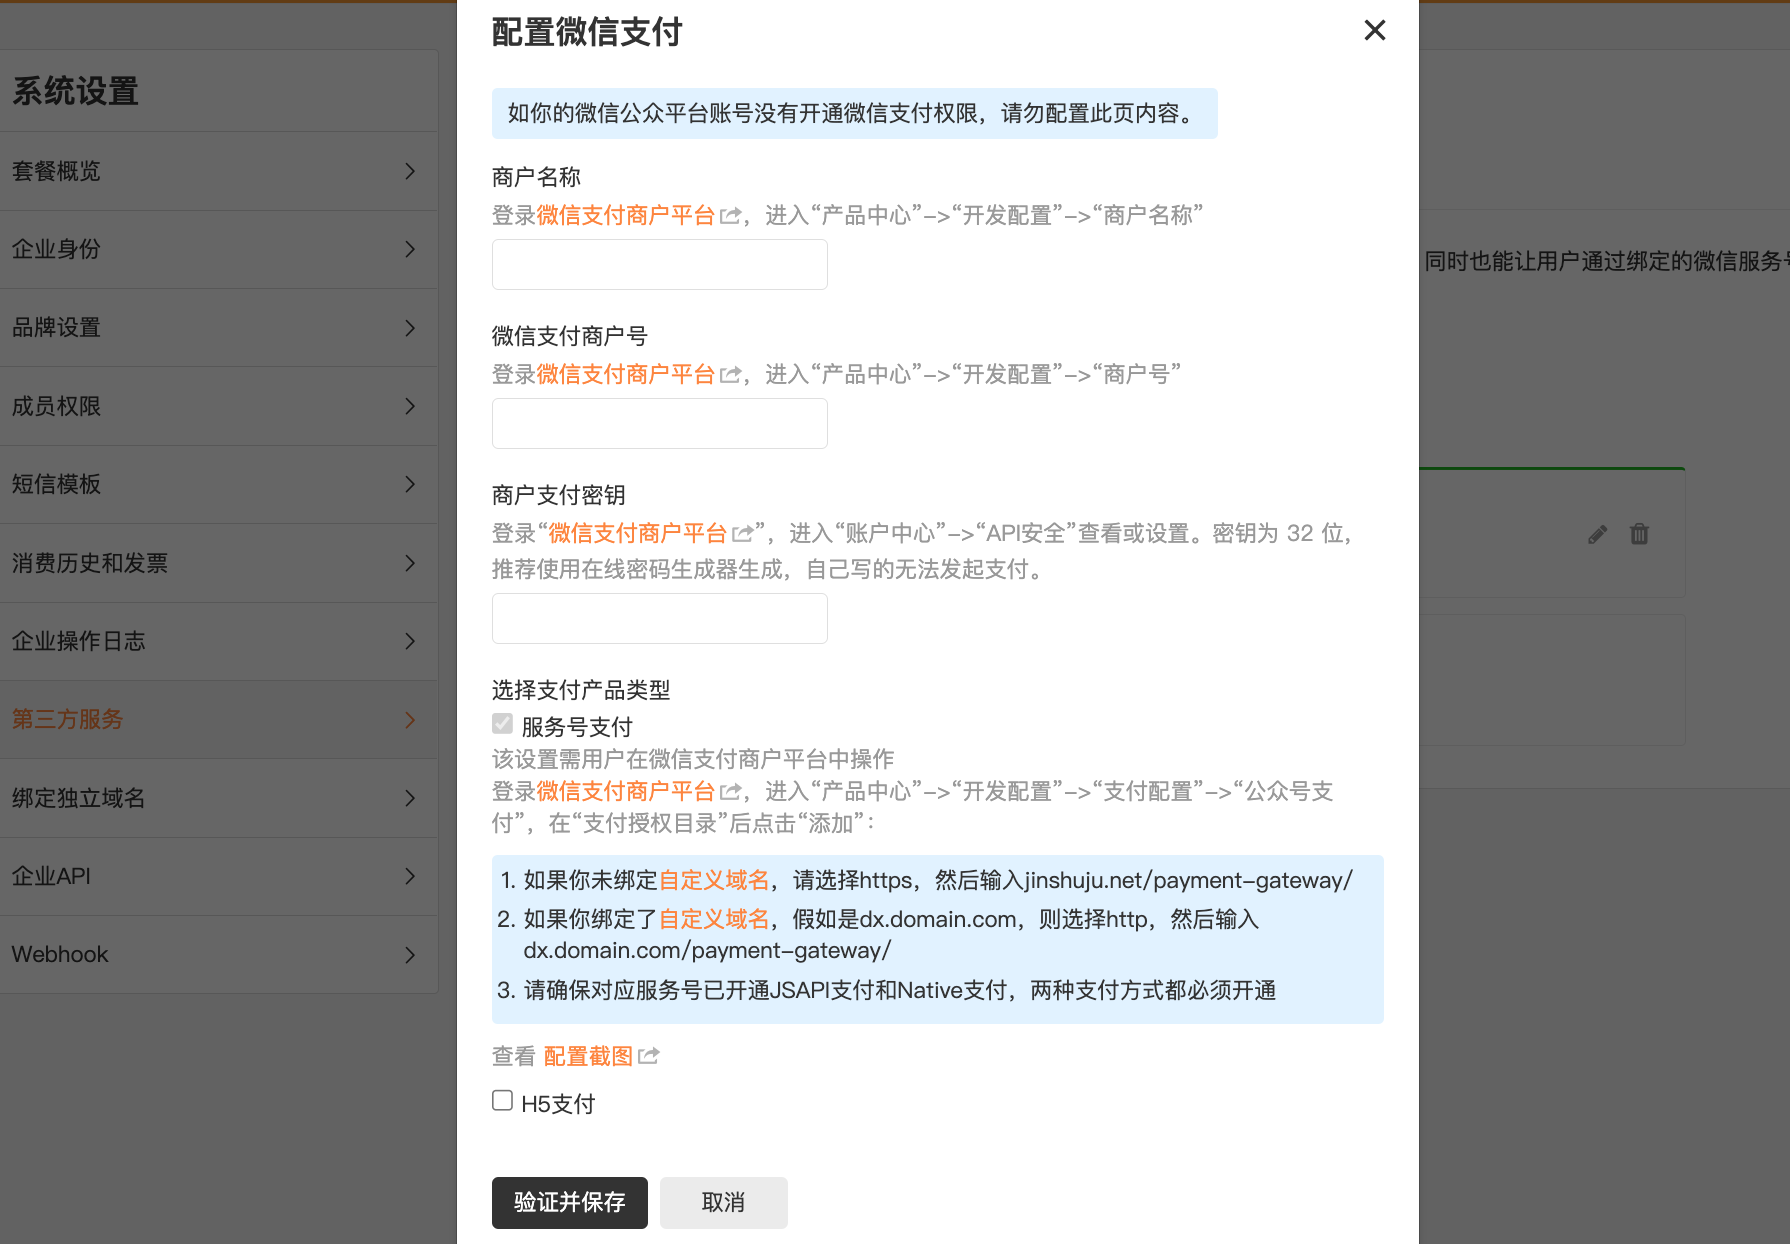Image resolution: width=1790 pixels, height=1244 pixels.
Task: Open 企业操作日志 in settings sidebar
Action: click(219, 641)
